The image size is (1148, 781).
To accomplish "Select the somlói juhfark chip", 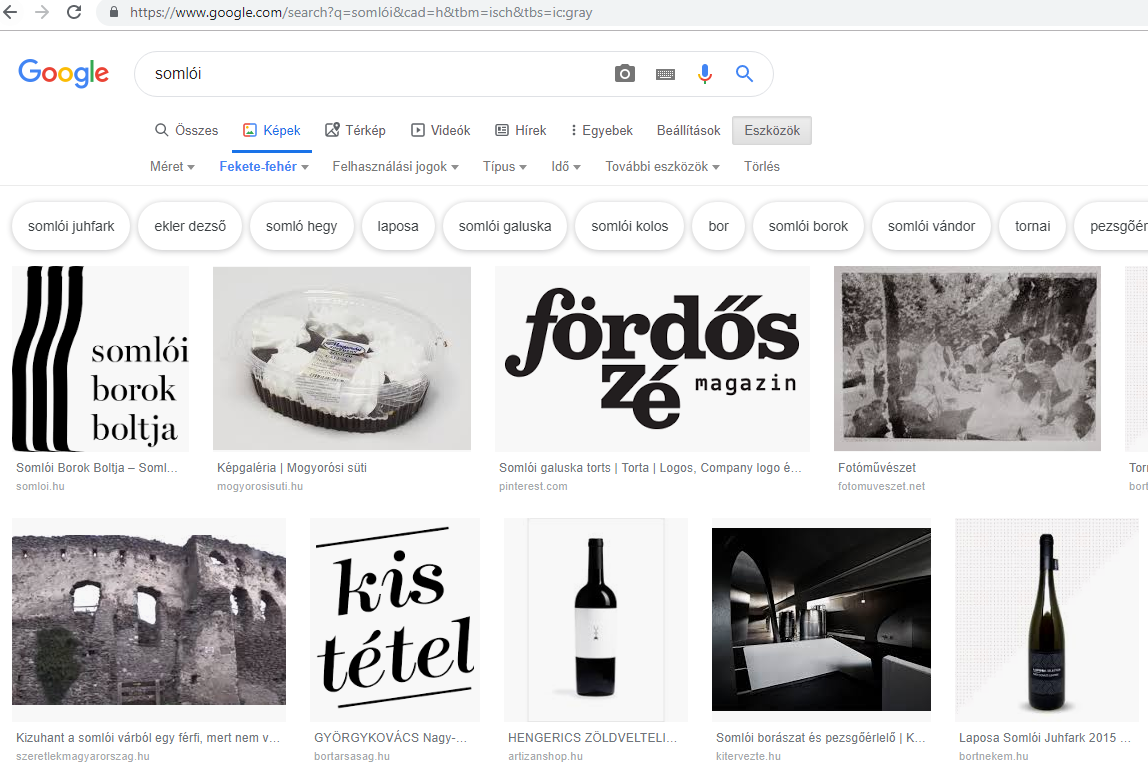I will (71, 226).
